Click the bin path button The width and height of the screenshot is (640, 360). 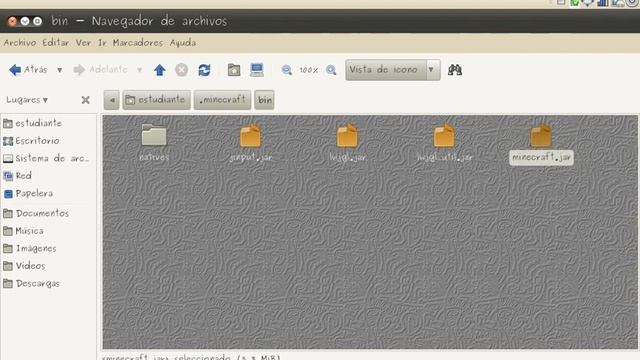264,100
